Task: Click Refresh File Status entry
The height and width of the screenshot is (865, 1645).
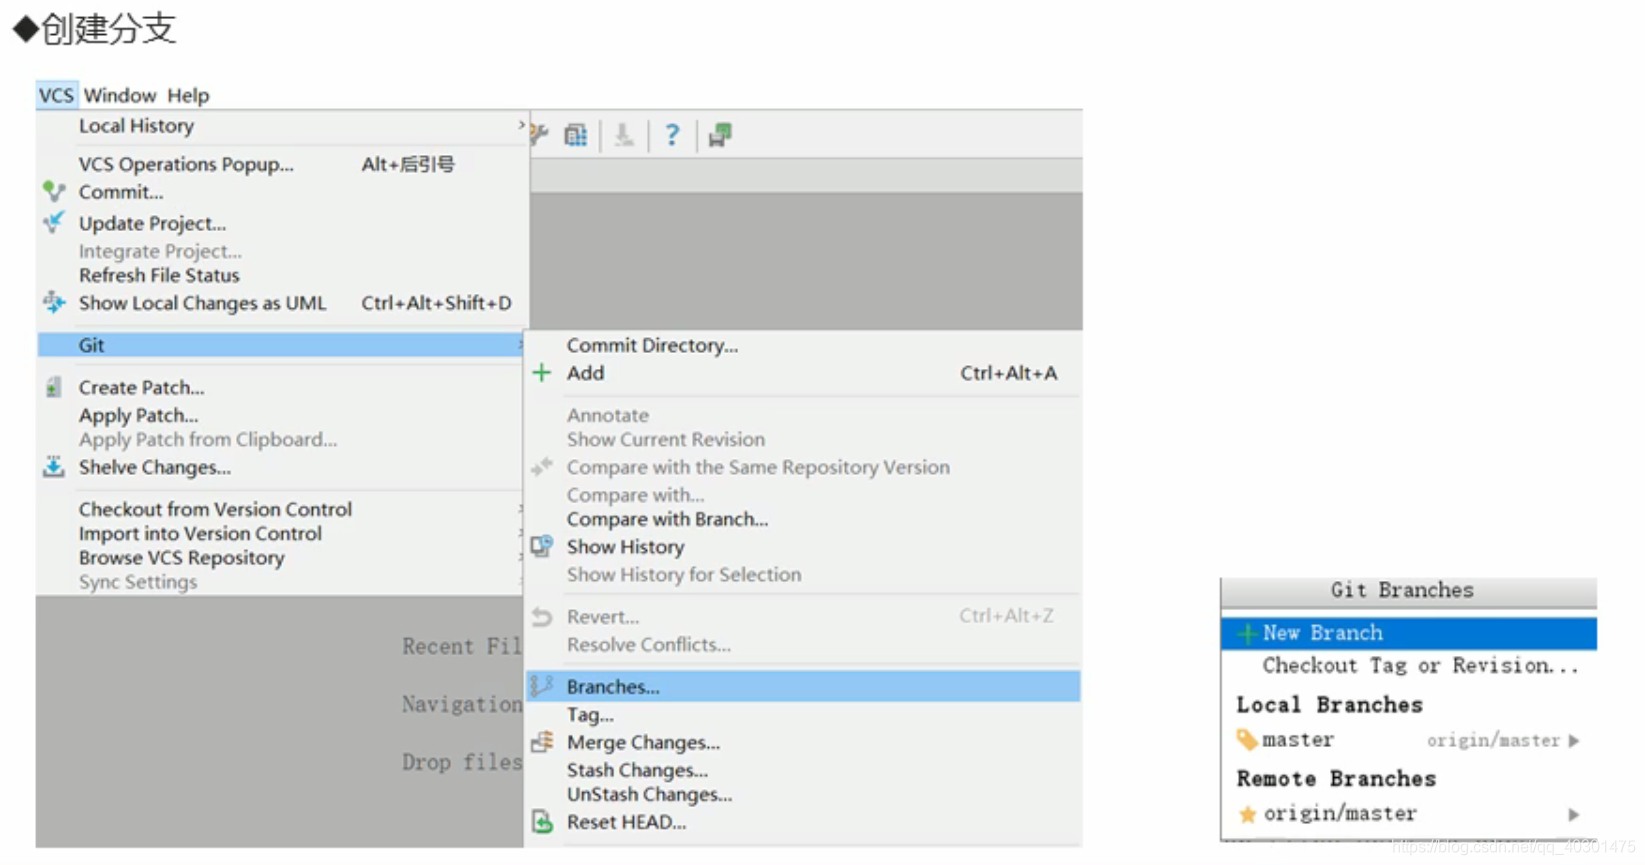Action: tap(159, 275)
